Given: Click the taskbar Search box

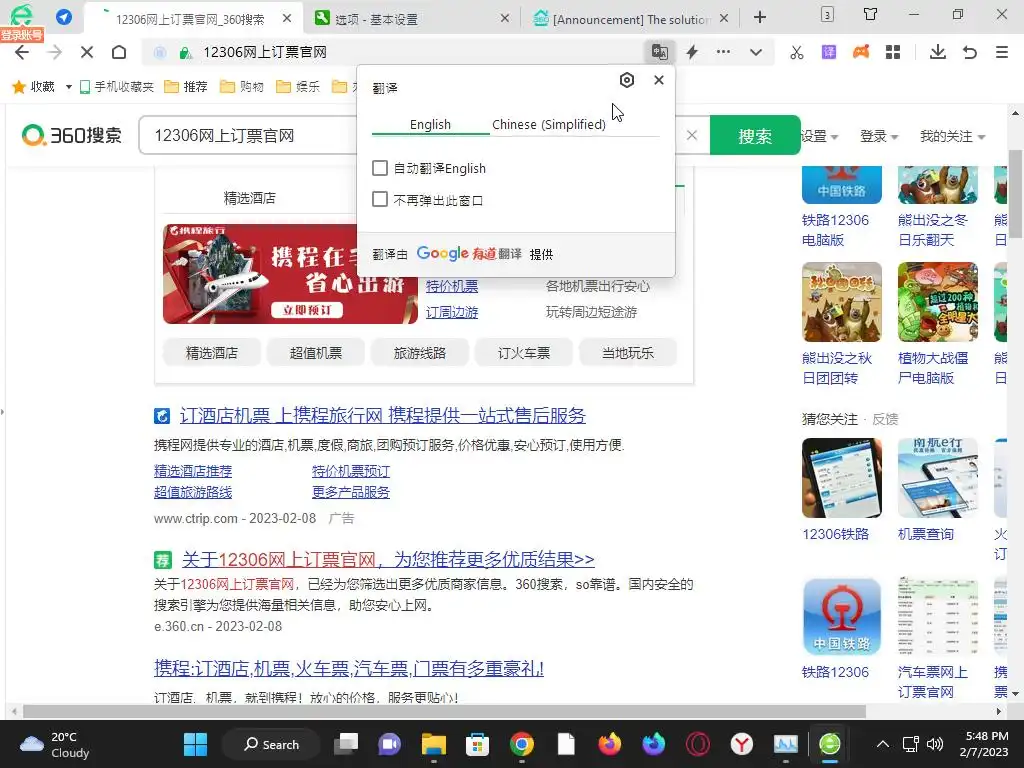Looking at the screenshot, I should [x=271, y=744].
